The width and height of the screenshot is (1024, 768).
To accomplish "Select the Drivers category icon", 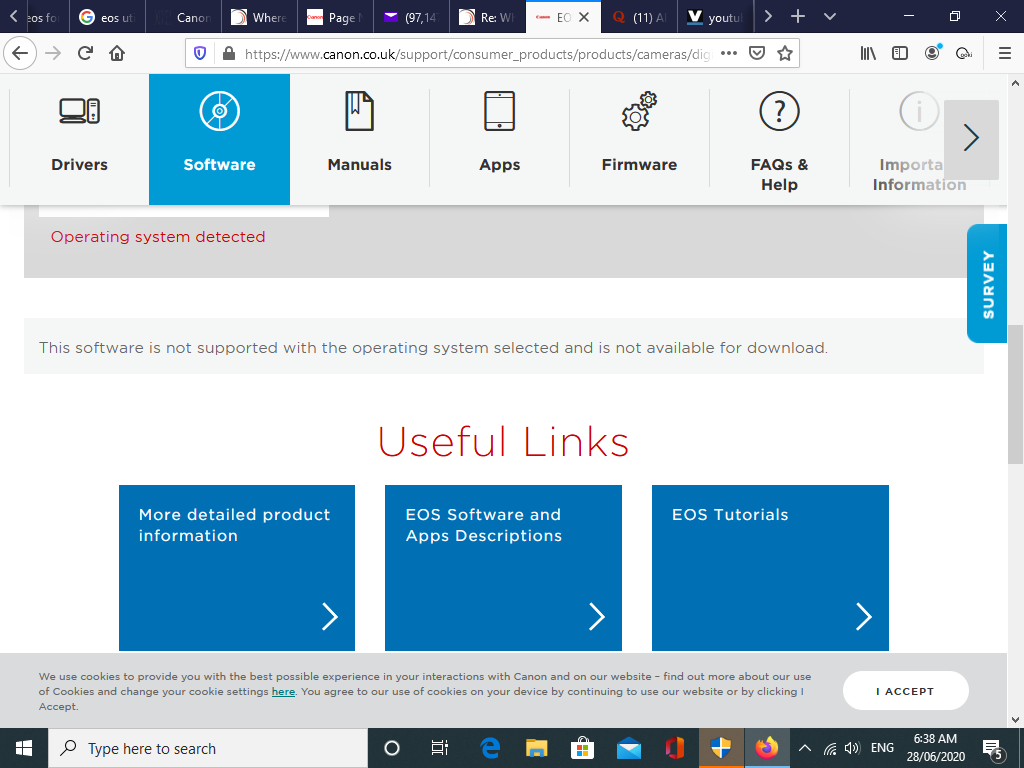I will 79,111.
